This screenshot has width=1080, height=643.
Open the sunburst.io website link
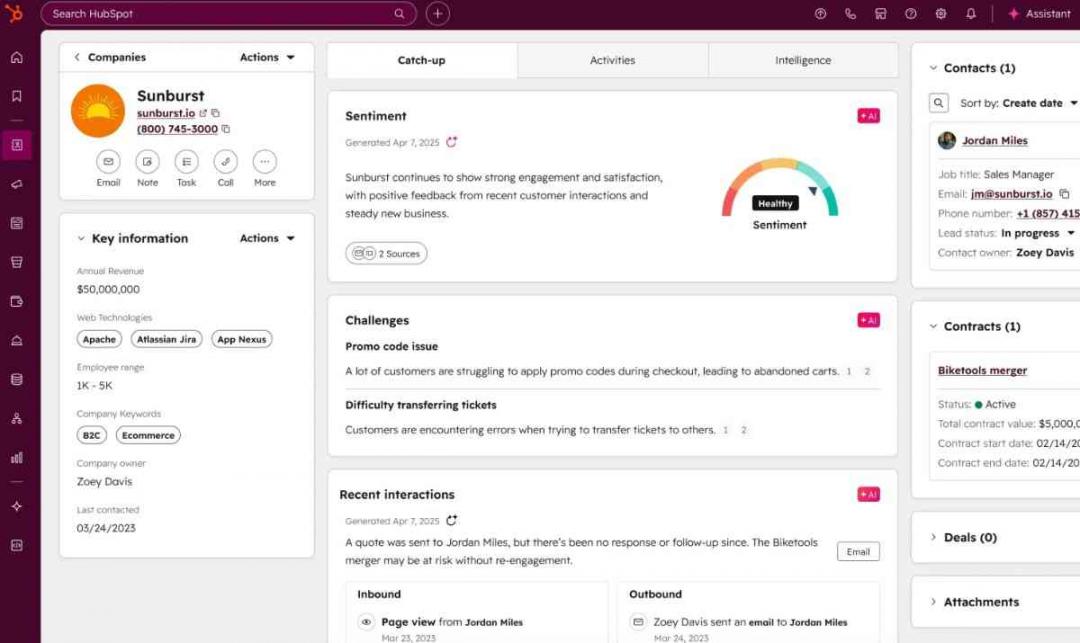pos(166,113)
